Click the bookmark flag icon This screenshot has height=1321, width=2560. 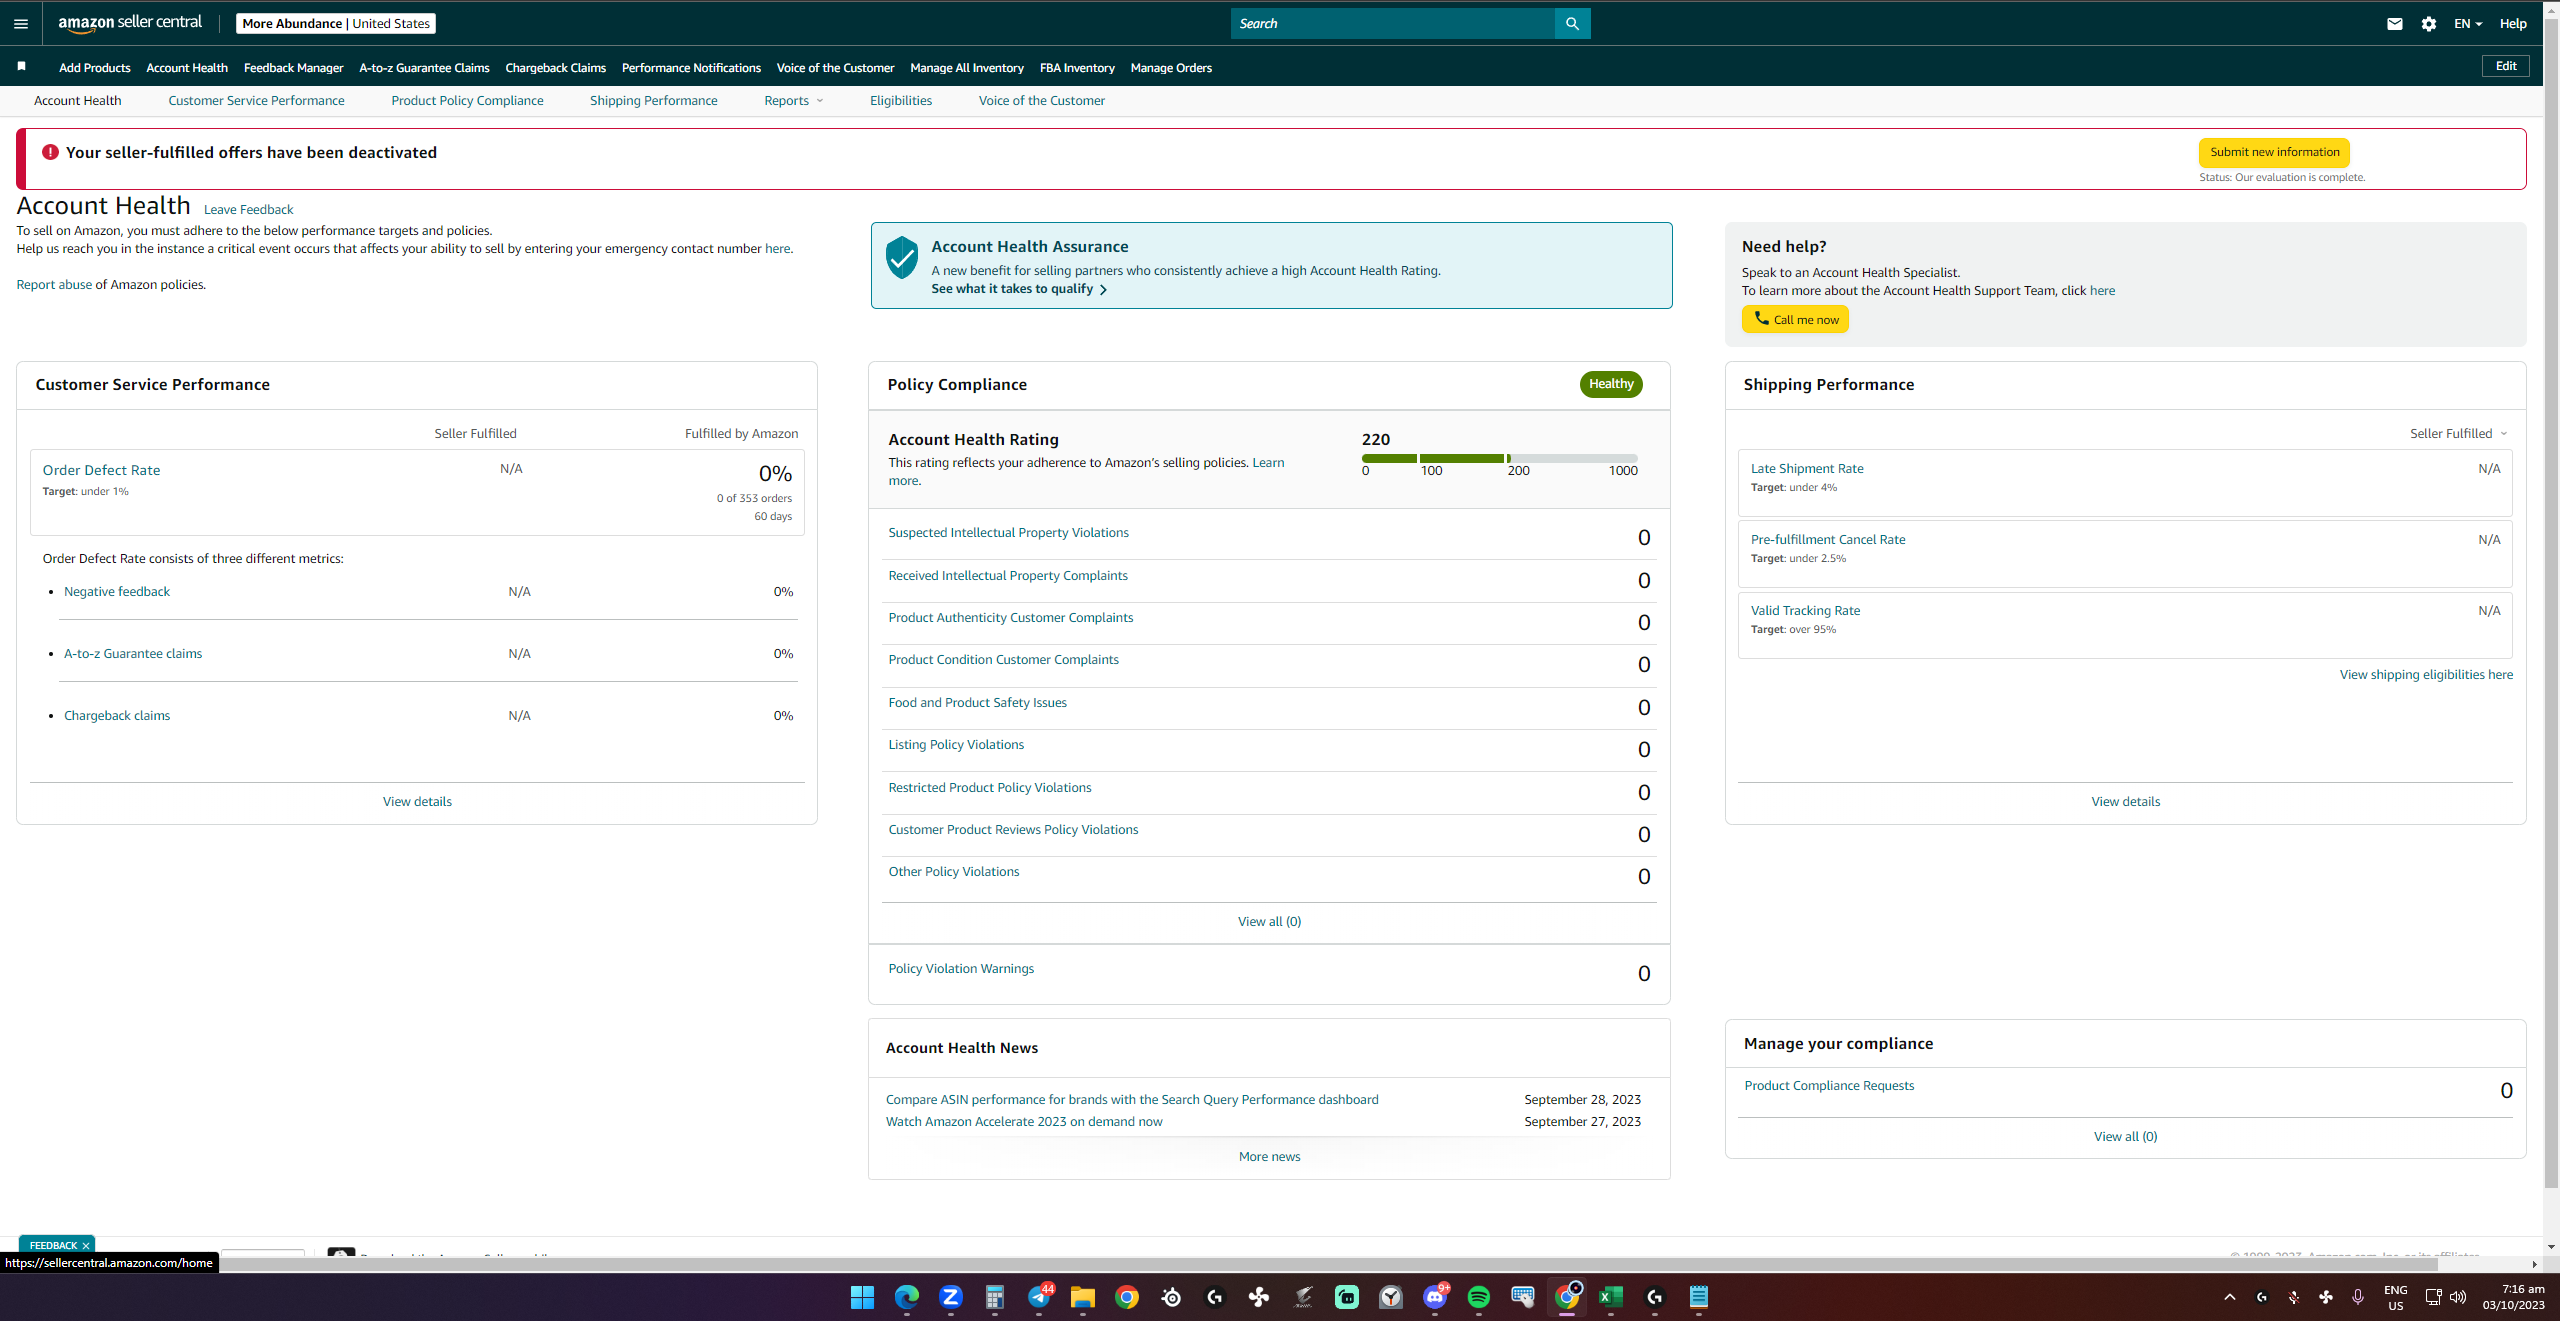[x=21, y=67]
